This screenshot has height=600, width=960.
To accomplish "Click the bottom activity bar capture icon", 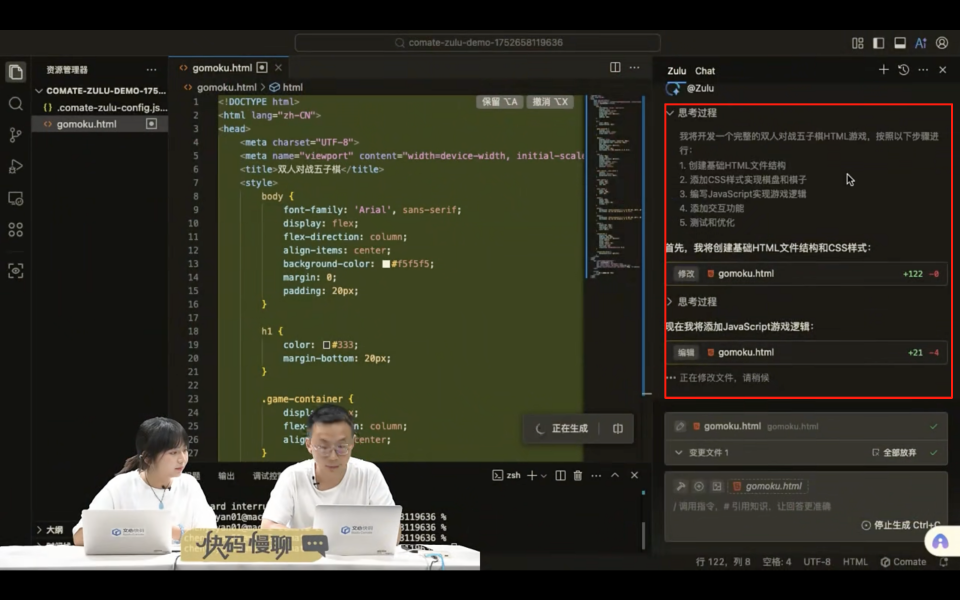I will 16,271.
